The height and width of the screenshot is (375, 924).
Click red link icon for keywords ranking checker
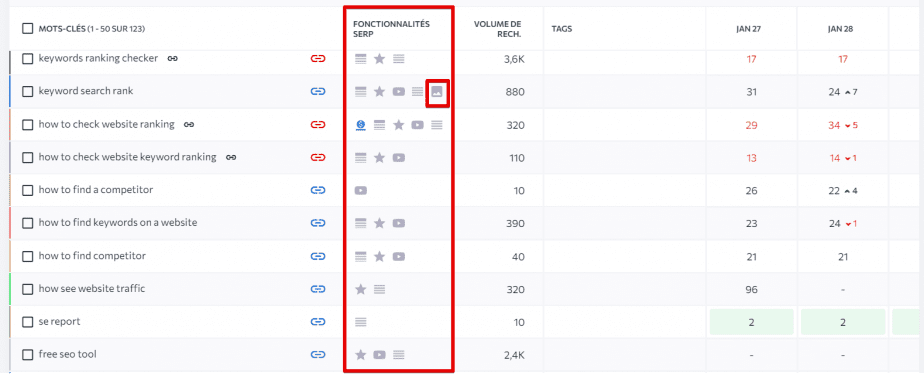(318, 58)
